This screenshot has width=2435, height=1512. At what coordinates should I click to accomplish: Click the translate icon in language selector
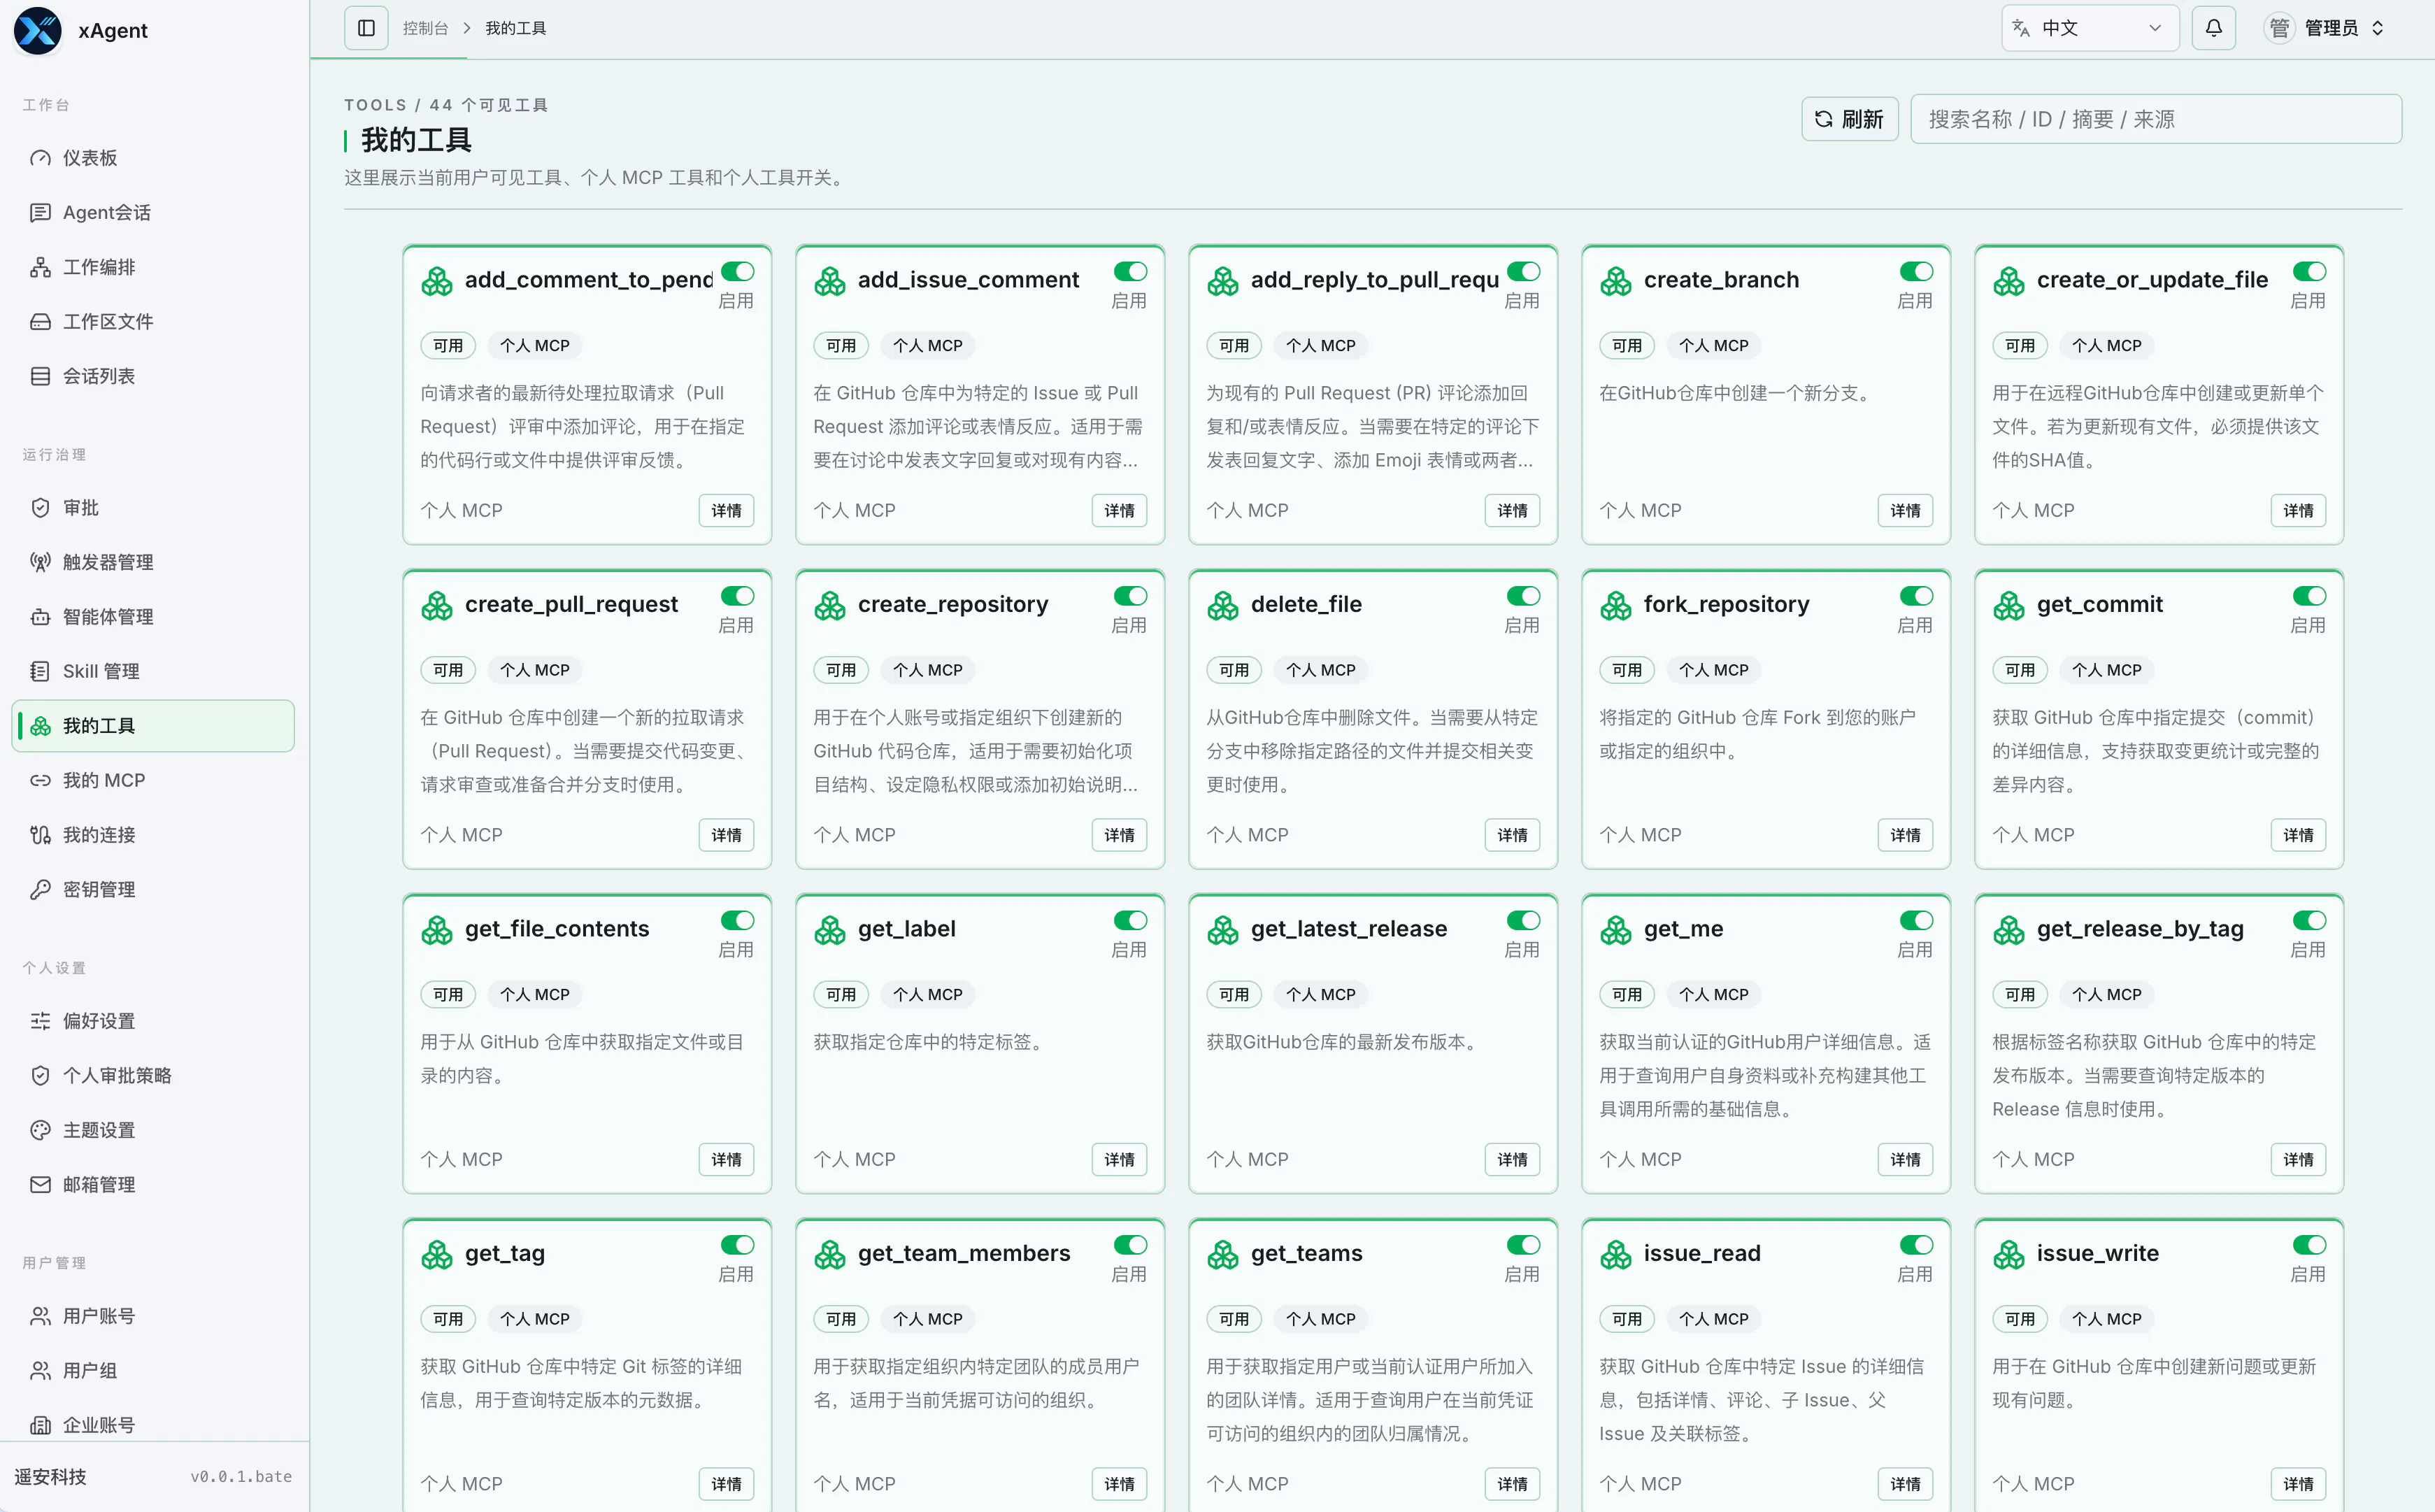(2021, 28)
